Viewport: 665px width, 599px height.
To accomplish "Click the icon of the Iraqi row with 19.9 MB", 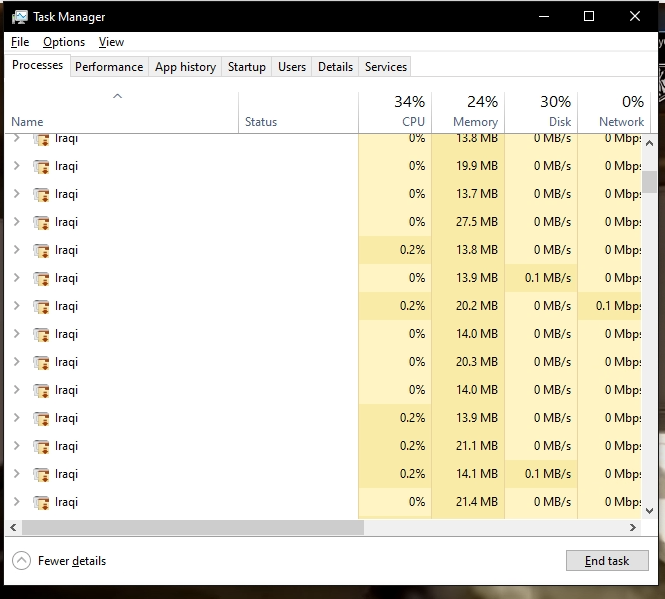I will click(x=42, y=166).
